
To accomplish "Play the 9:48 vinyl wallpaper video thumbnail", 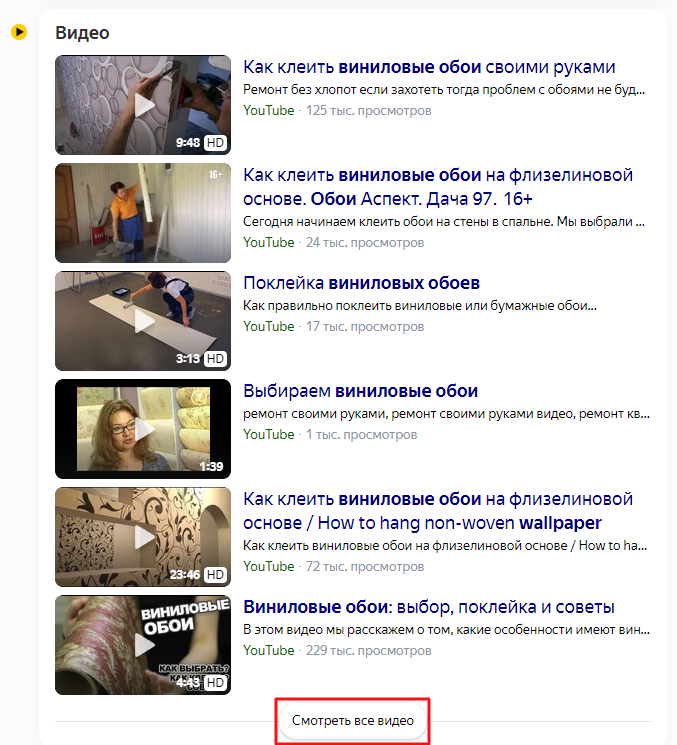I will [143, 105].
